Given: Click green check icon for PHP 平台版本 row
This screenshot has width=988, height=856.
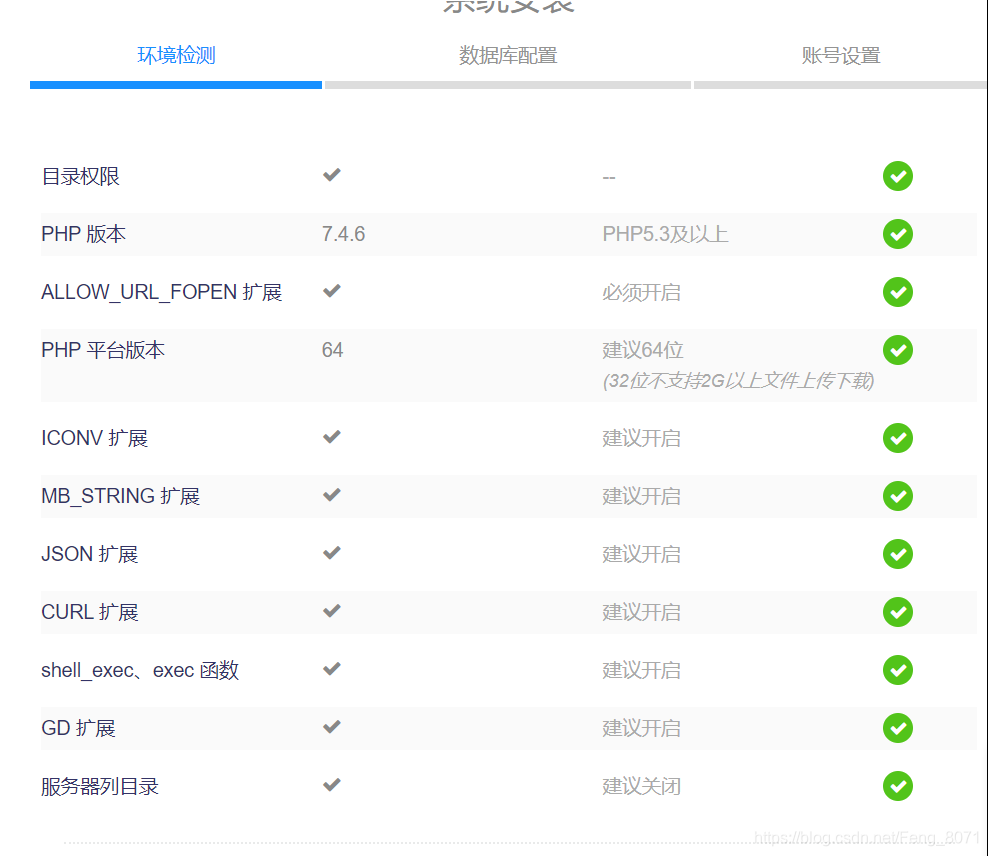Looking at the screenshot, I should [x=898, y=350].
